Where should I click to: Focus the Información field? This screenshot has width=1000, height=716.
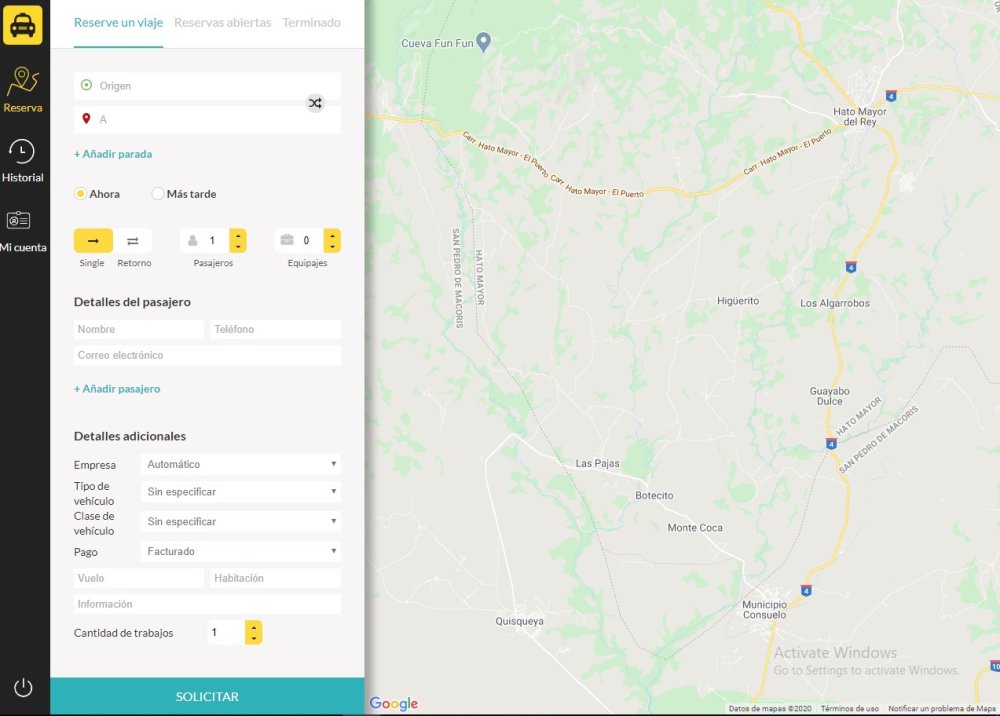pos(207,604)
